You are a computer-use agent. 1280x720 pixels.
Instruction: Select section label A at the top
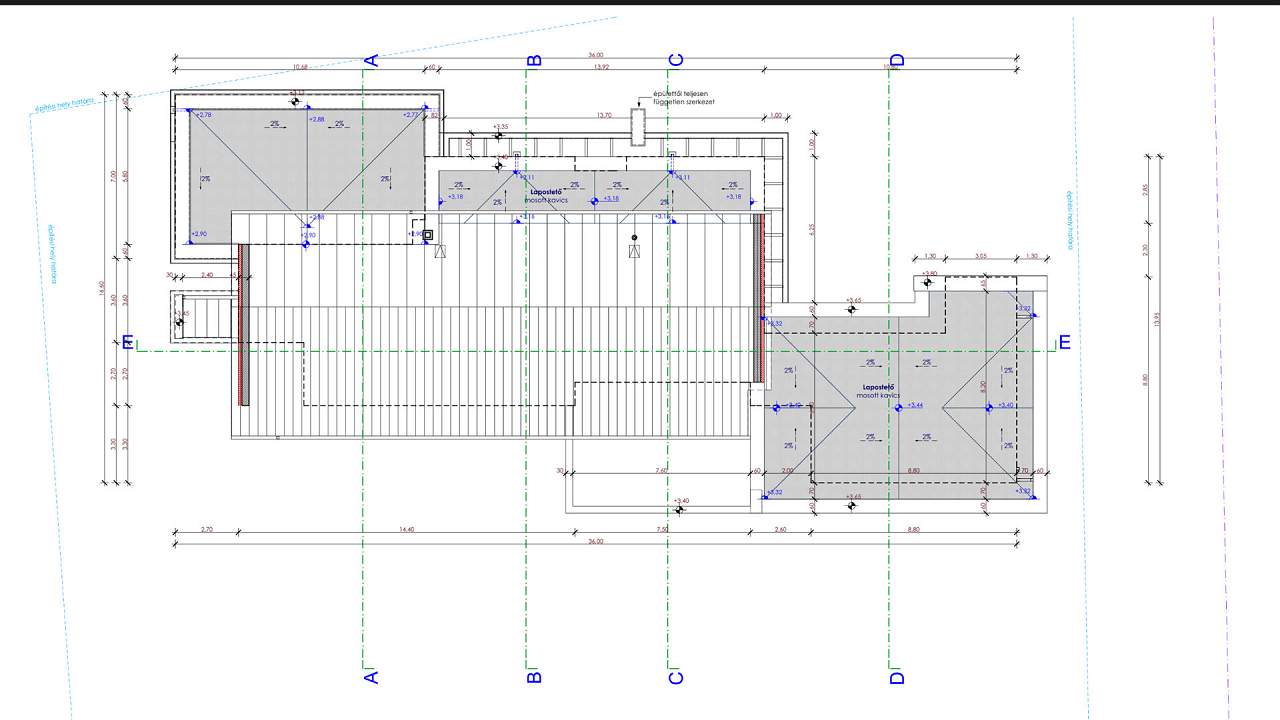pos(371,60)
